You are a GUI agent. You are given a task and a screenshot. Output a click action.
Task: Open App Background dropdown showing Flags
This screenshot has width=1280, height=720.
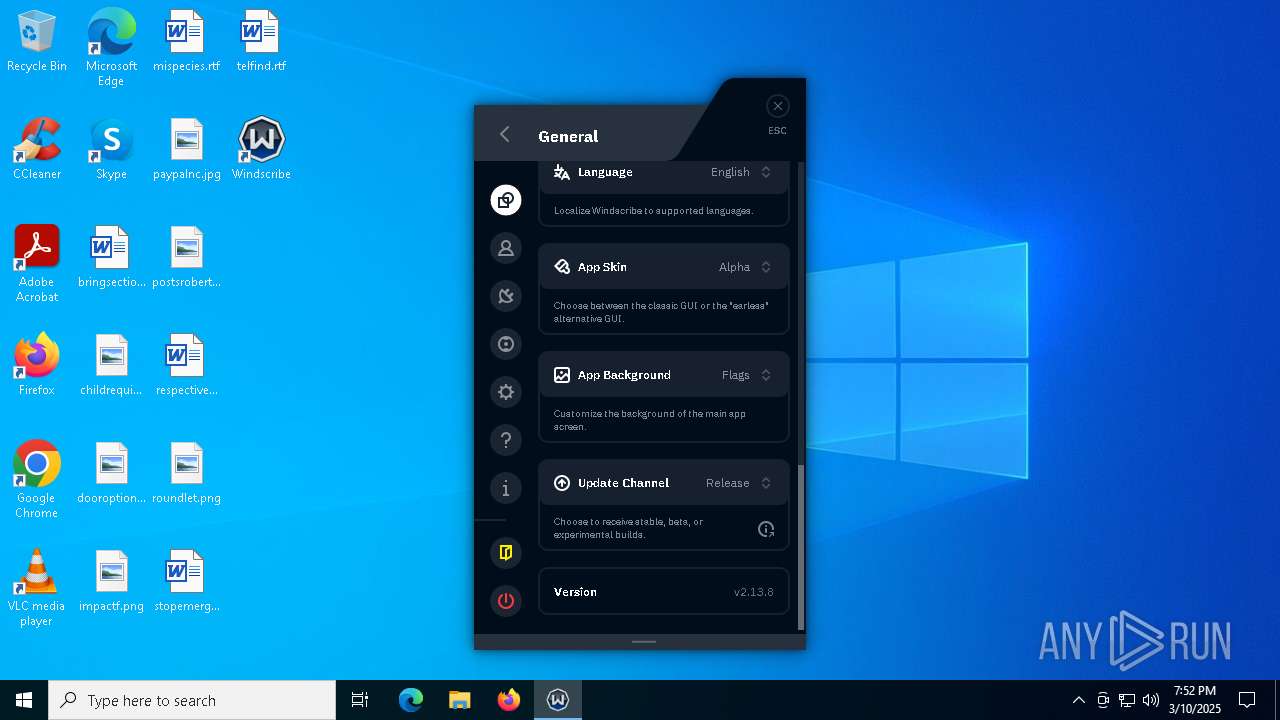coord(747,375)
